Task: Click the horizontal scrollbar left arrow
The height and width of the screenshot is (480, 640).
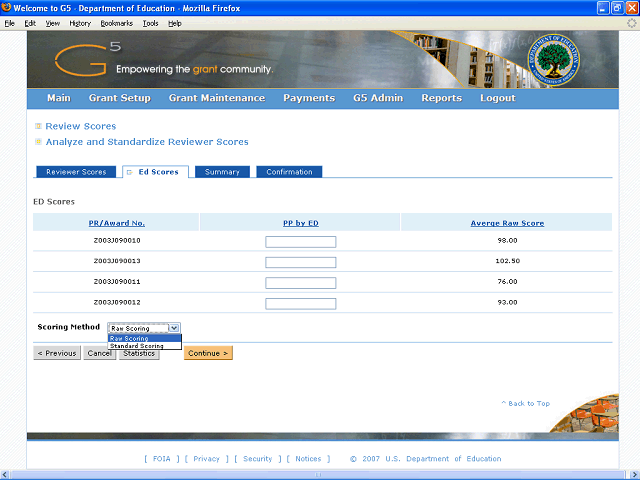Action: [x=5, y=475]
